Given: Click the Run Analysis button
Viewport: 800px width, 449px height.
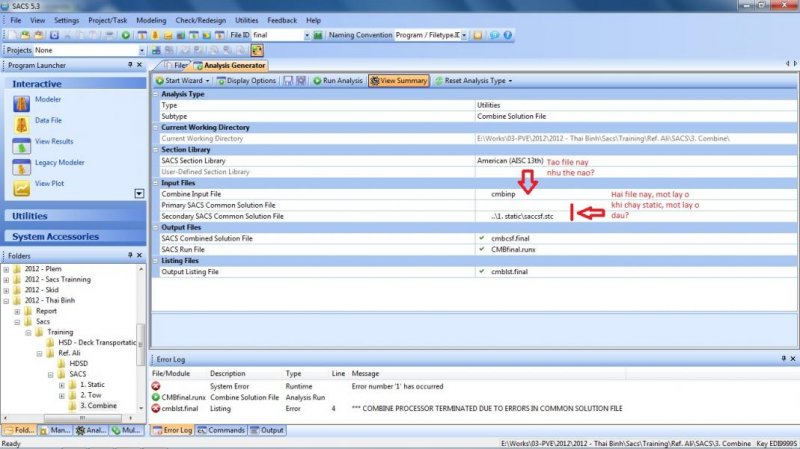Looking at the screenshot, I should [338, 81].
